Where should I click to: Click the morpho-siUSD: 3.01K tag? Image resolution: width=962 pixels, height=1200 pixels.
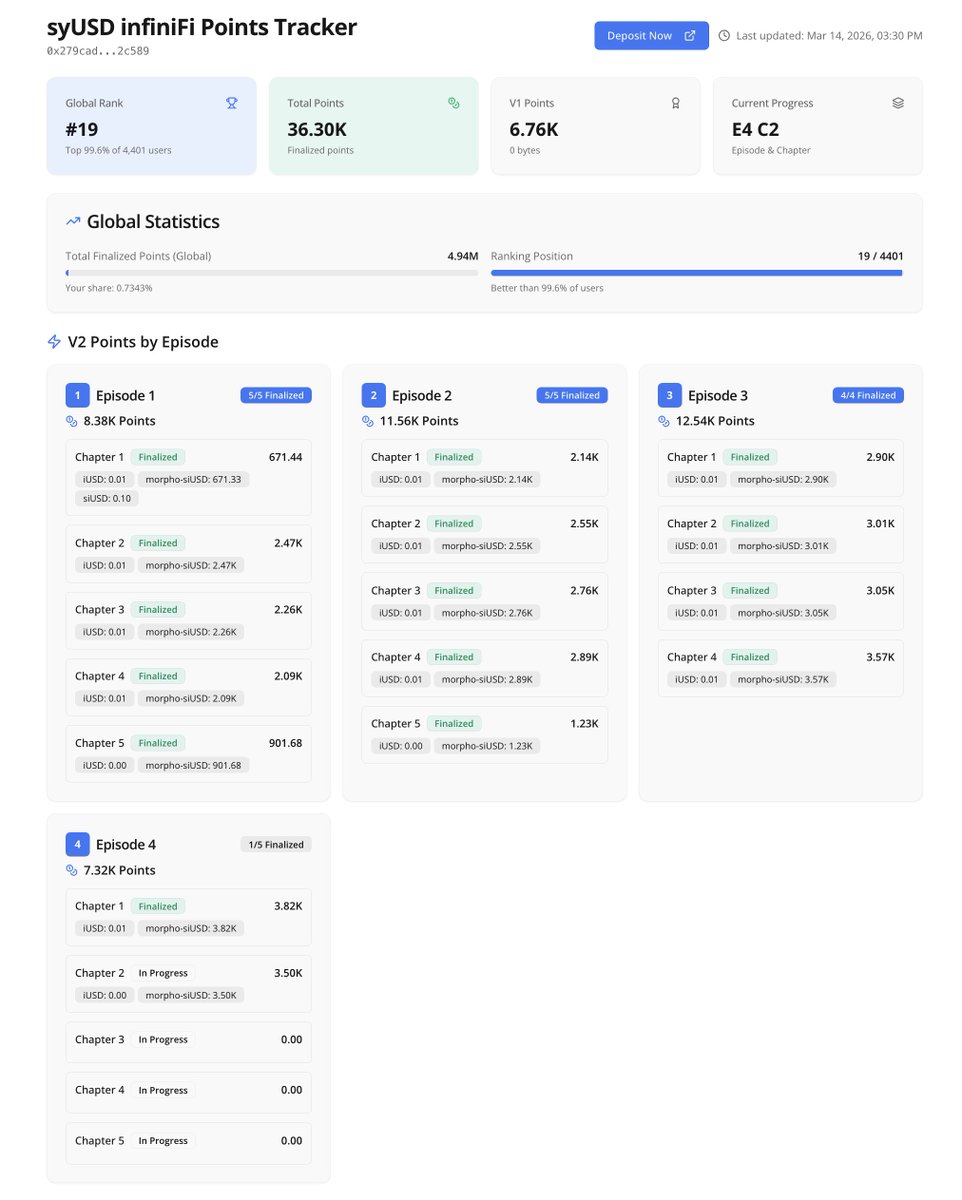[783, 546]
